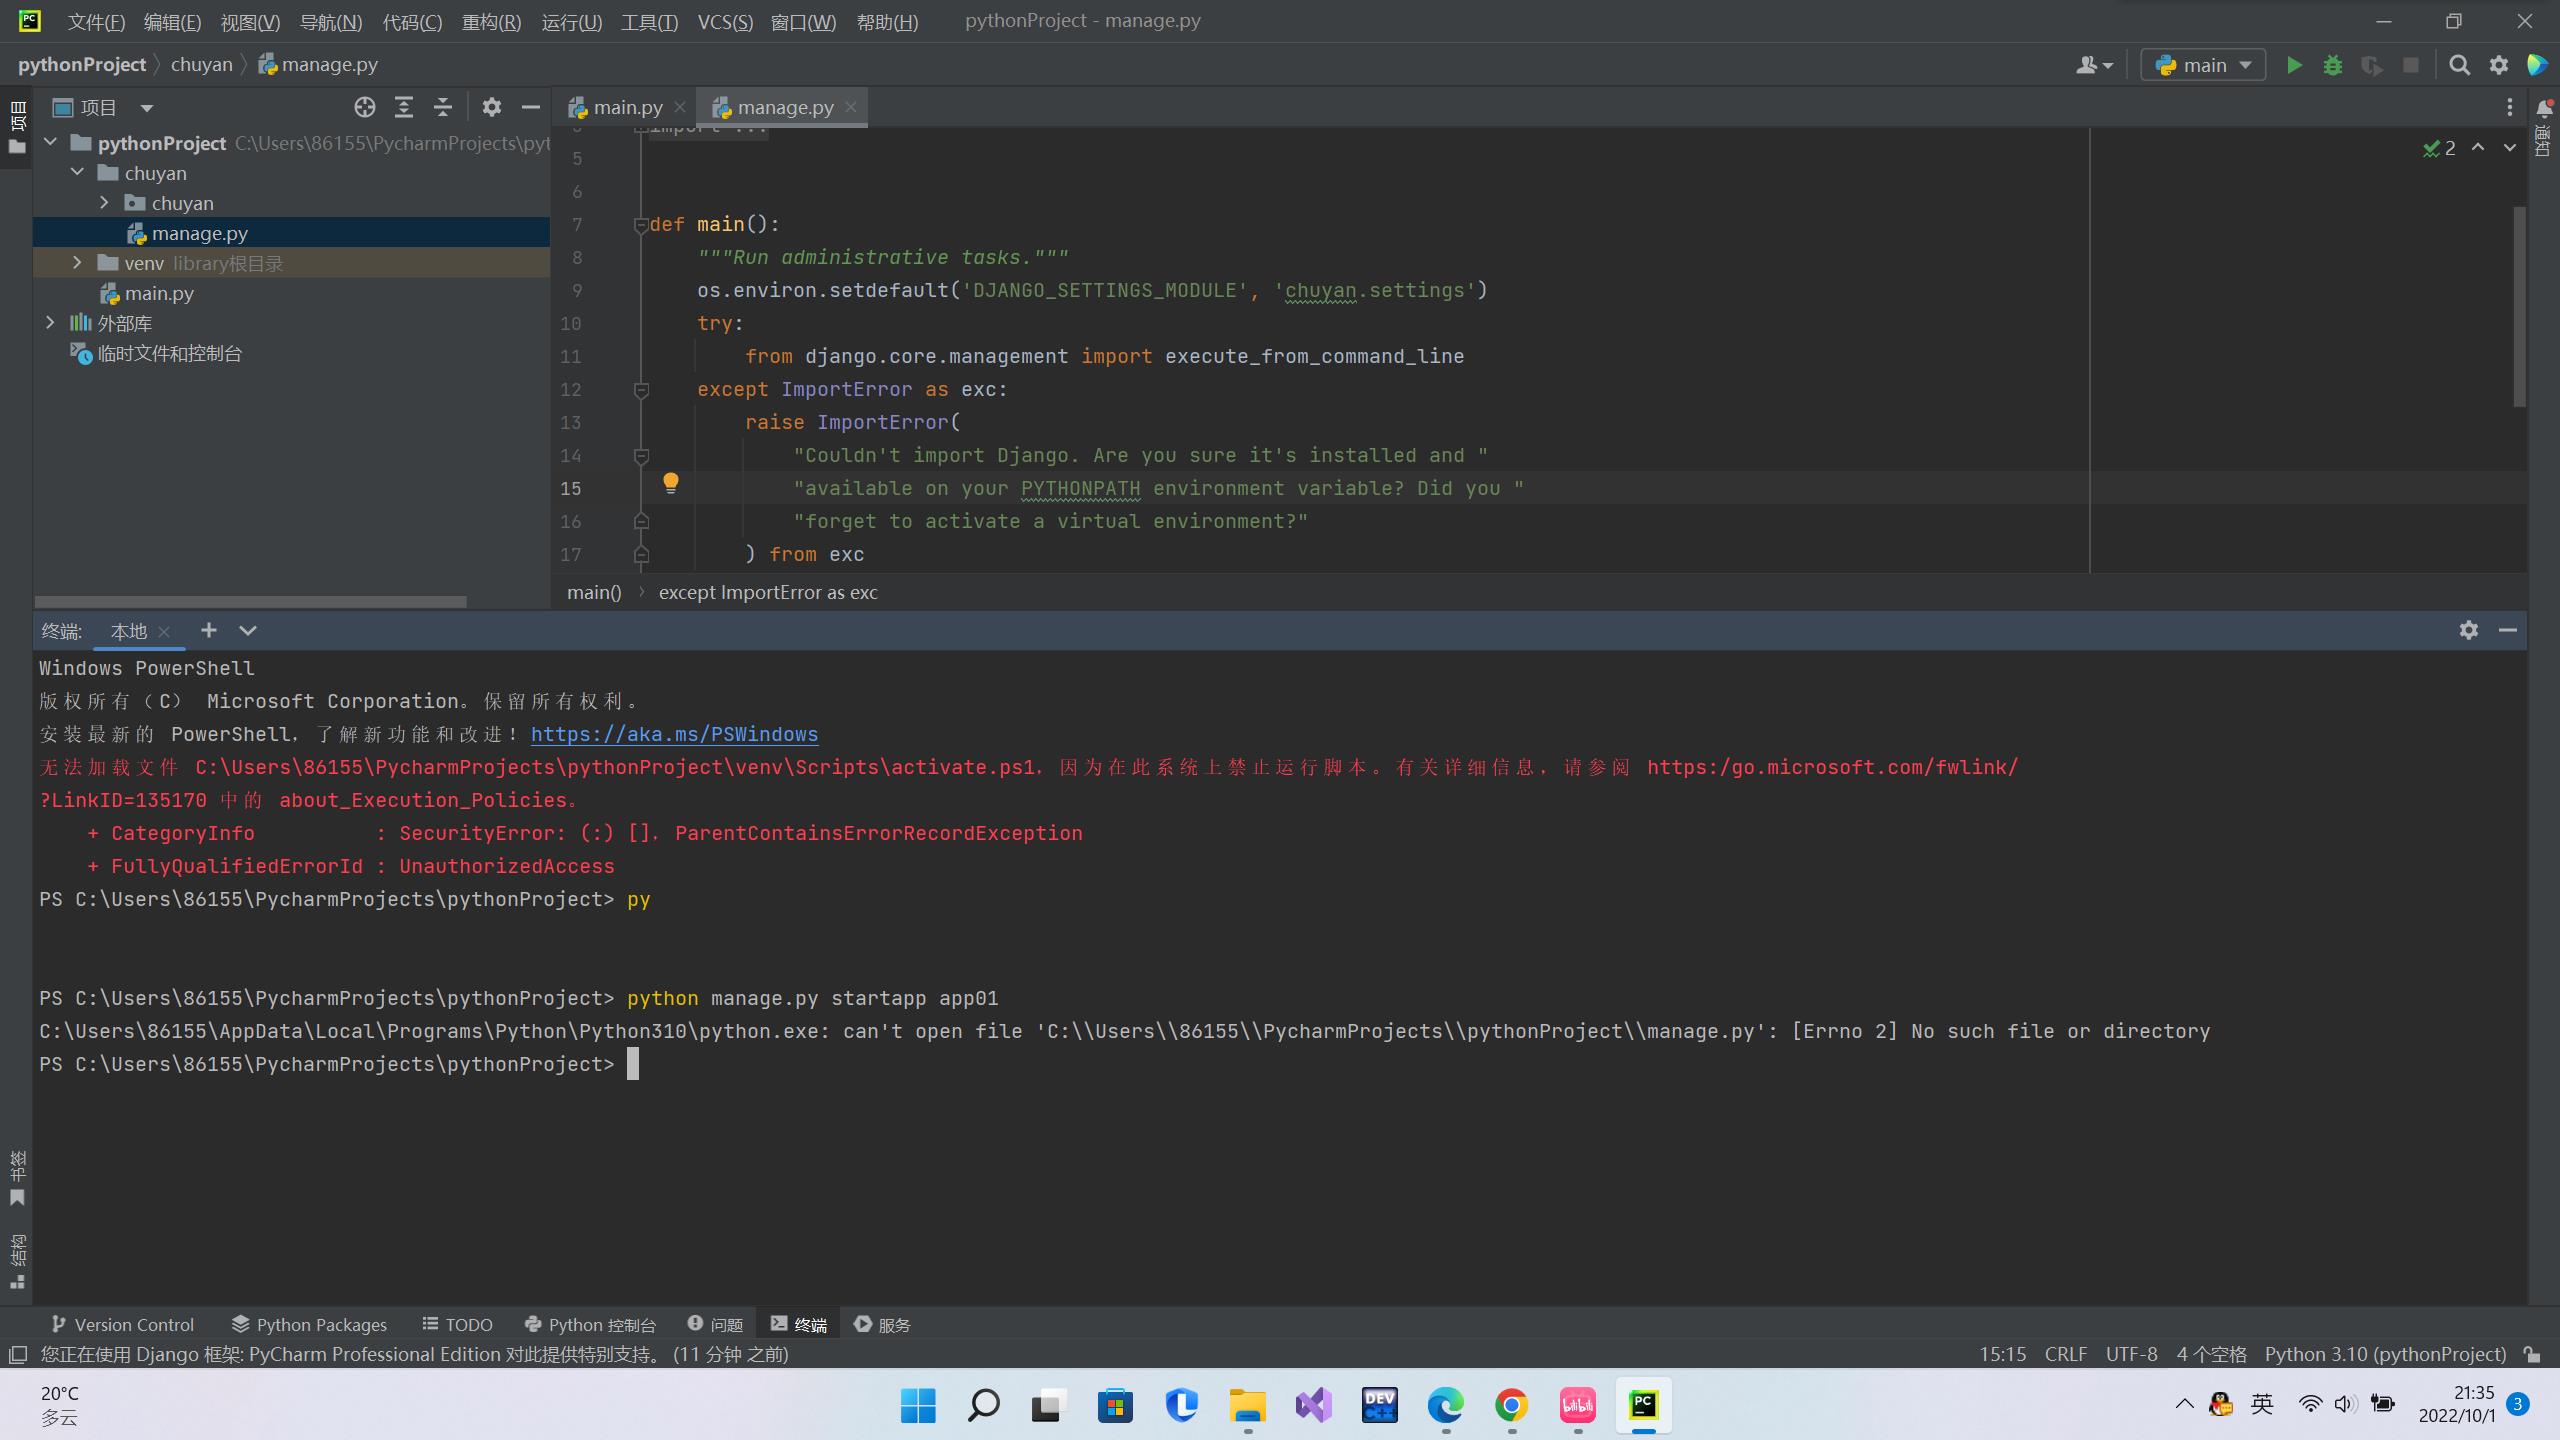
Task: Open Search Everywhere magnifier icon
Action: click(x=2459, y=65)
